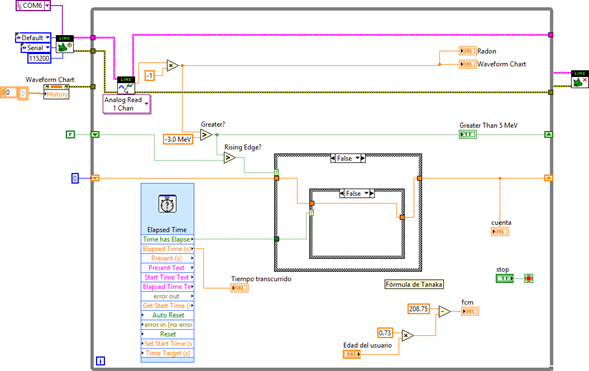Click the 115200 baud rate constant
The image size is (589, 371).
[x=39, y=58]
